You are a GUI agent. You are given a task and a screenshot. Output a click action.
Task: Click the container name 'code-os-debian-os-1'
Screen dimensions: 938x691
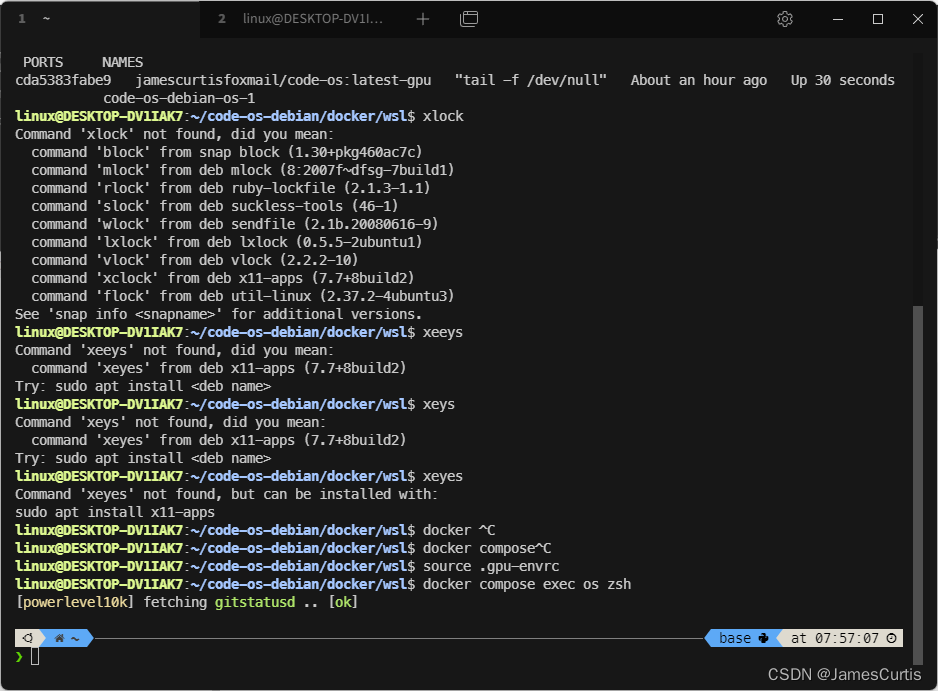(x=179, y=98)
